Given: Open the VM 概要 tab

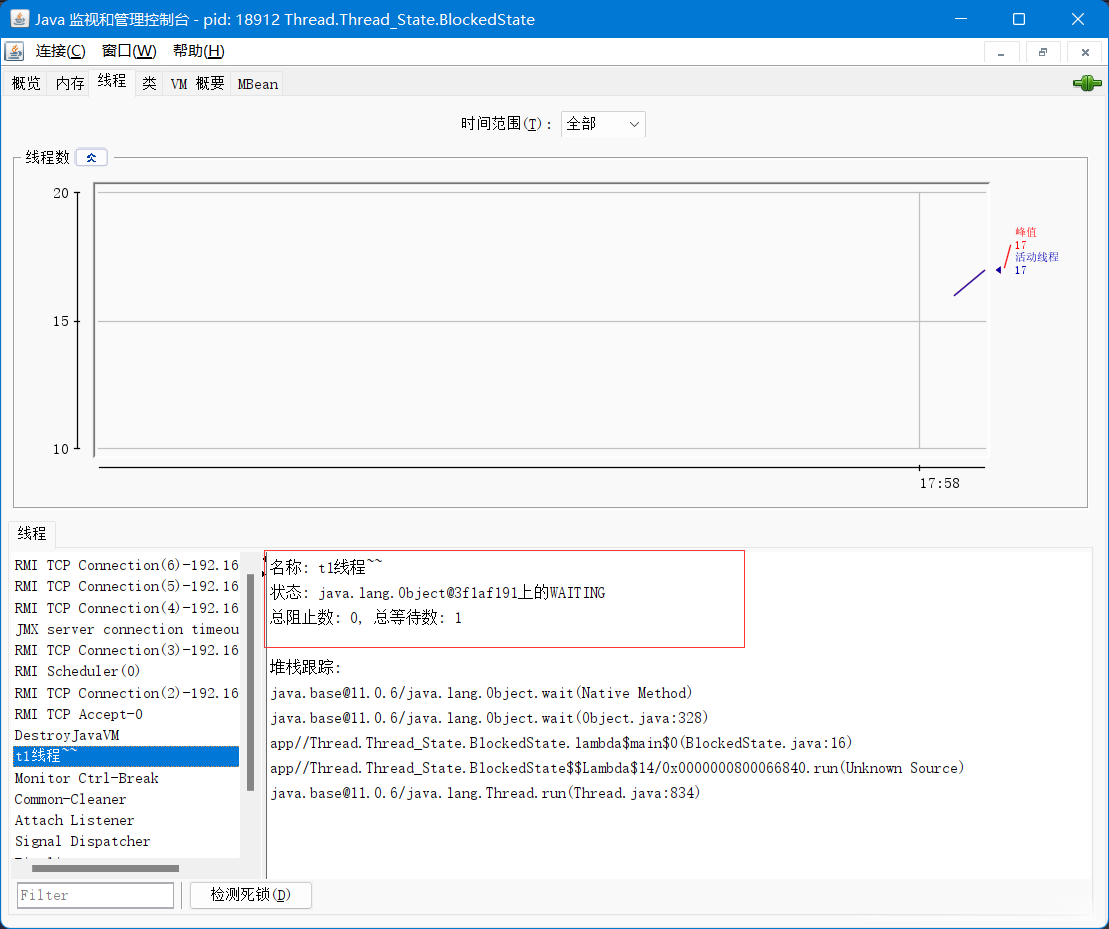Looking at the screenshot, I should coord(197,84).
